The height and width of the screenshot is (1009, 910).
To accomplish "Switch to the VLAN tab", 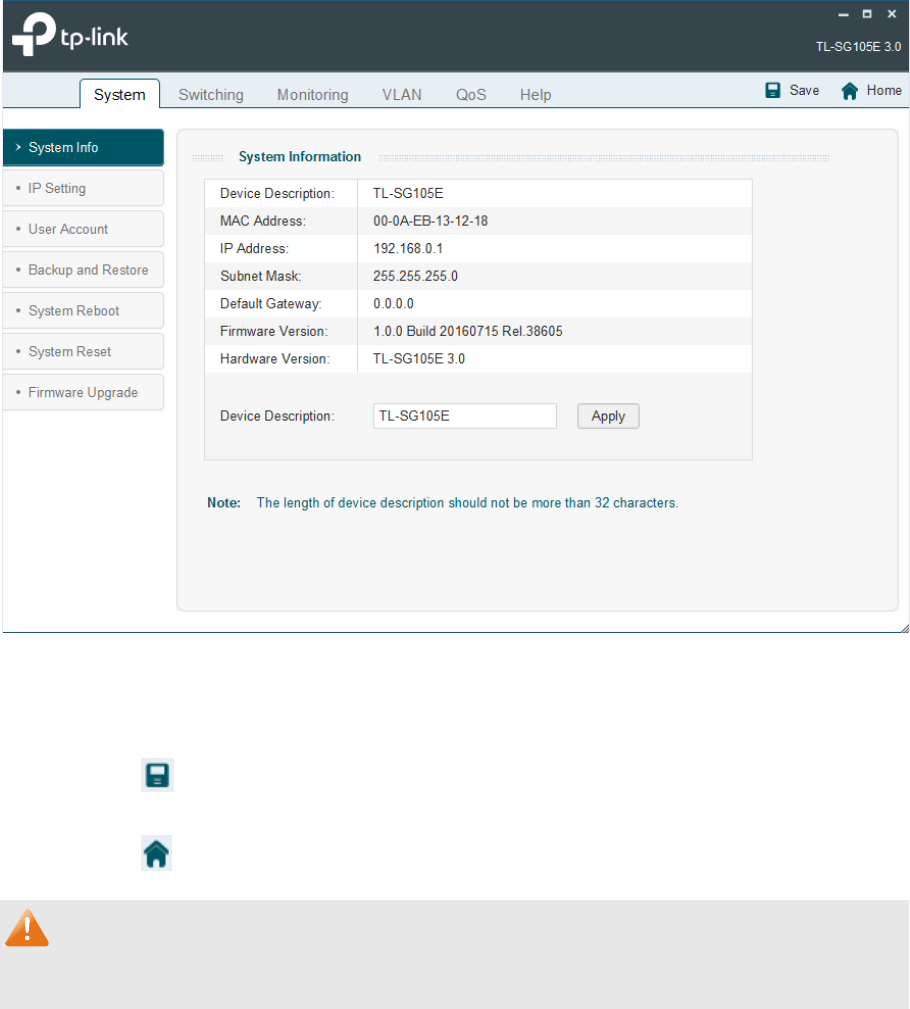I will (402, 94).
